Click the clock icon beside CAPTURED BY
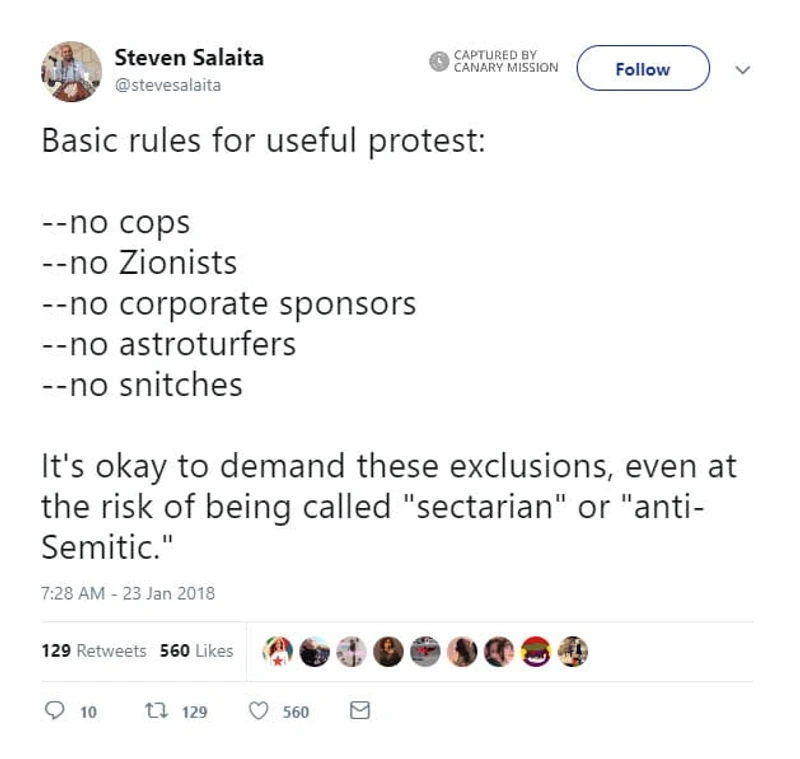This screenshot has width=800, height=759. [x=438, y=62]
